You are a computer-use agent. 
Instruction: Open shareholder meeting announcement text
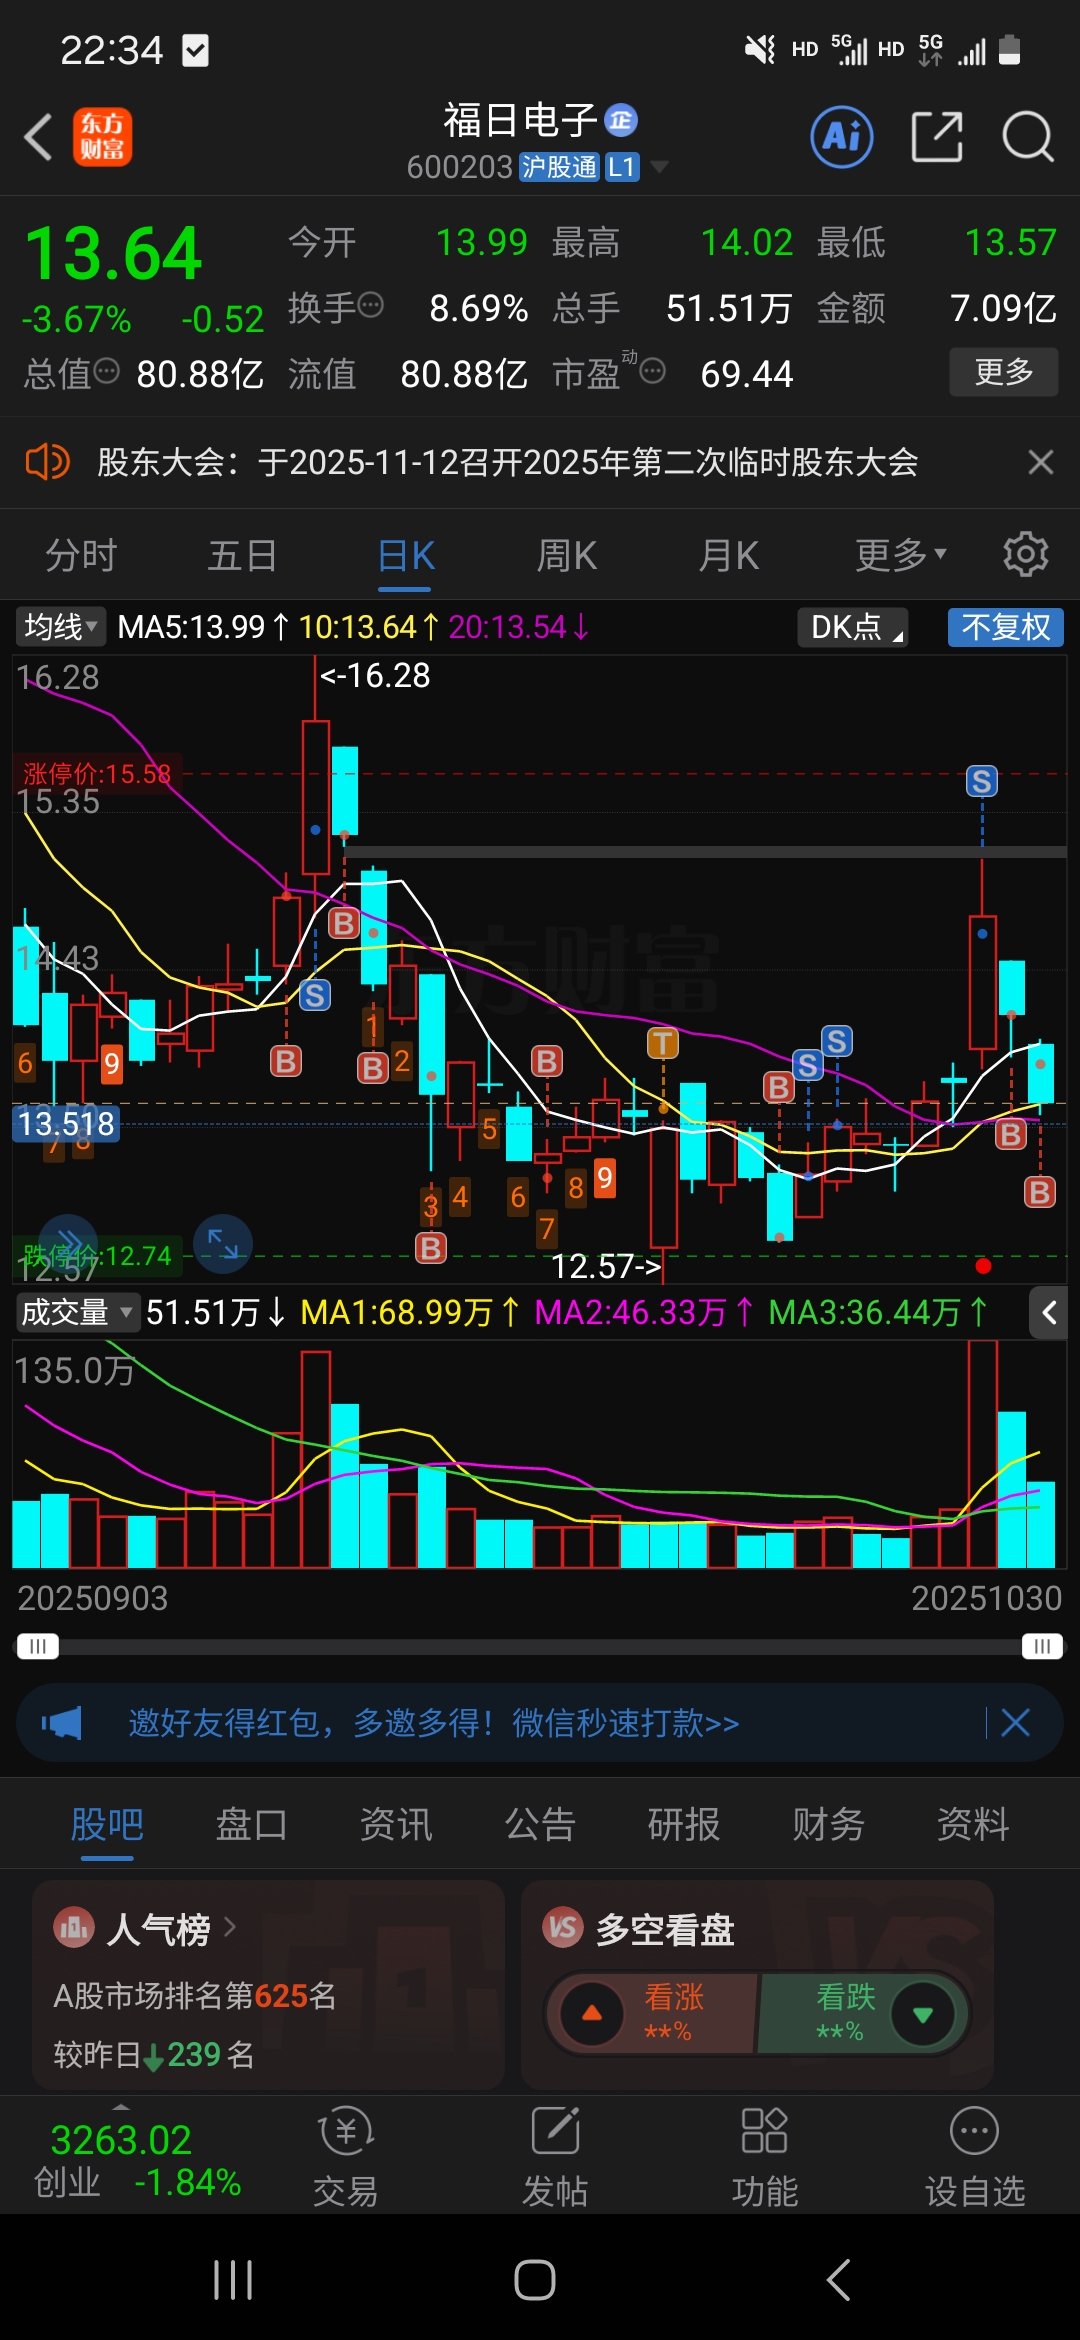click(508, 462)
